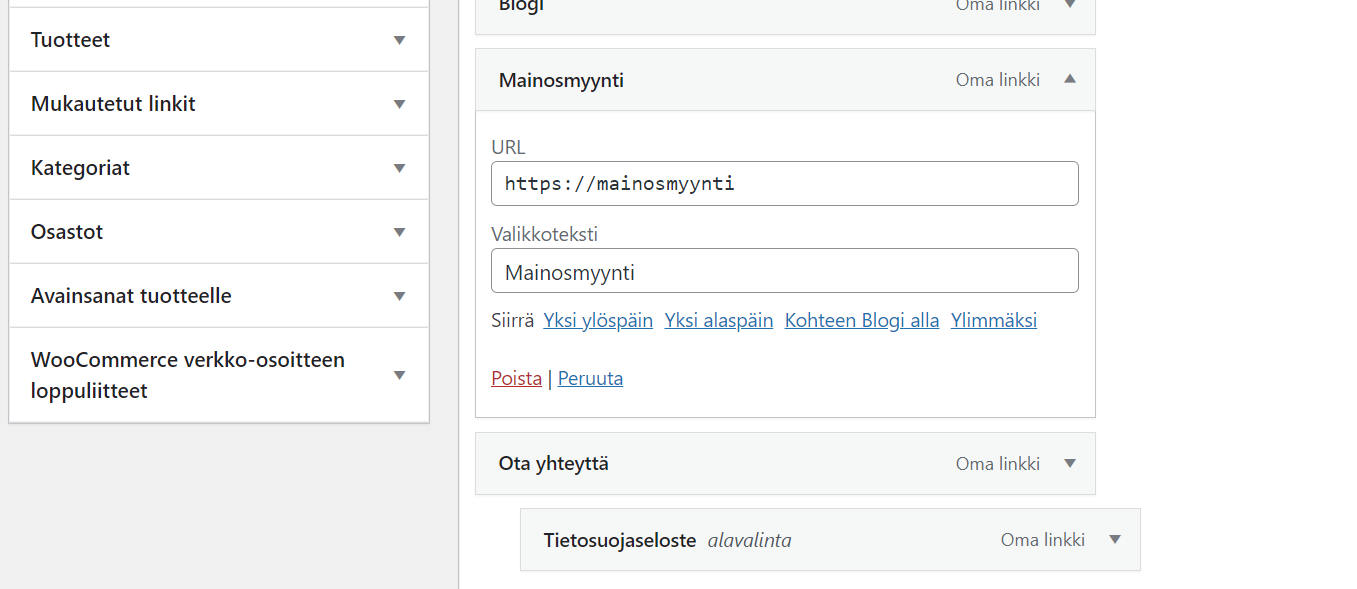Image resolution: width=1357 pixels, height=589 pixels.
Task: Remove menu item via Poista link
Action: pos(517,379)
